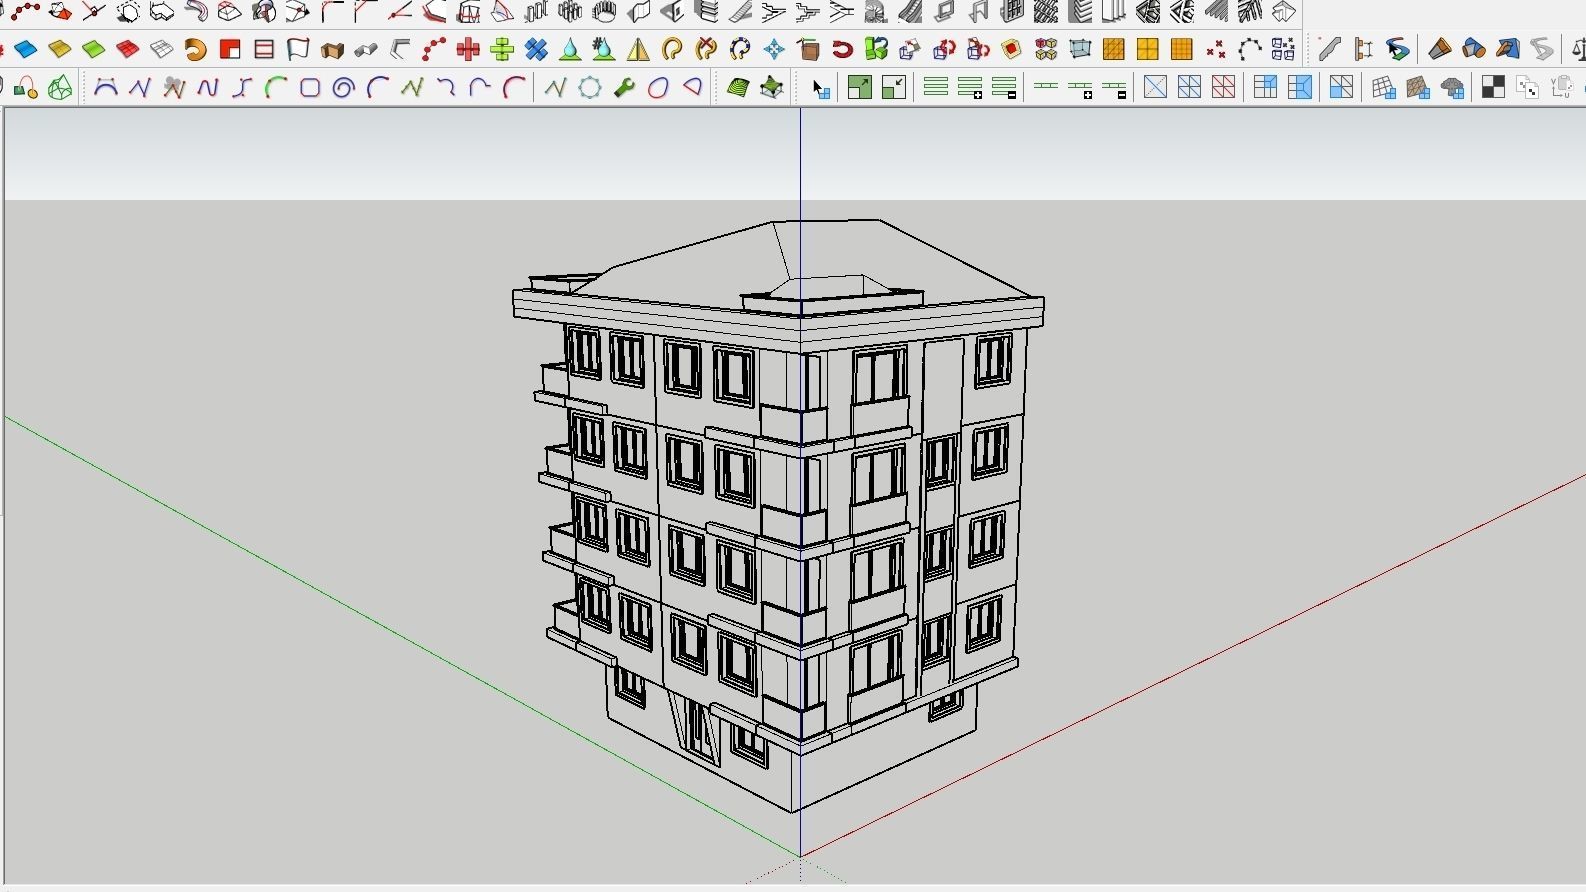Select the red curved undo arrow icon
This screenshot has width=1586, height=892.
[842, 49]
